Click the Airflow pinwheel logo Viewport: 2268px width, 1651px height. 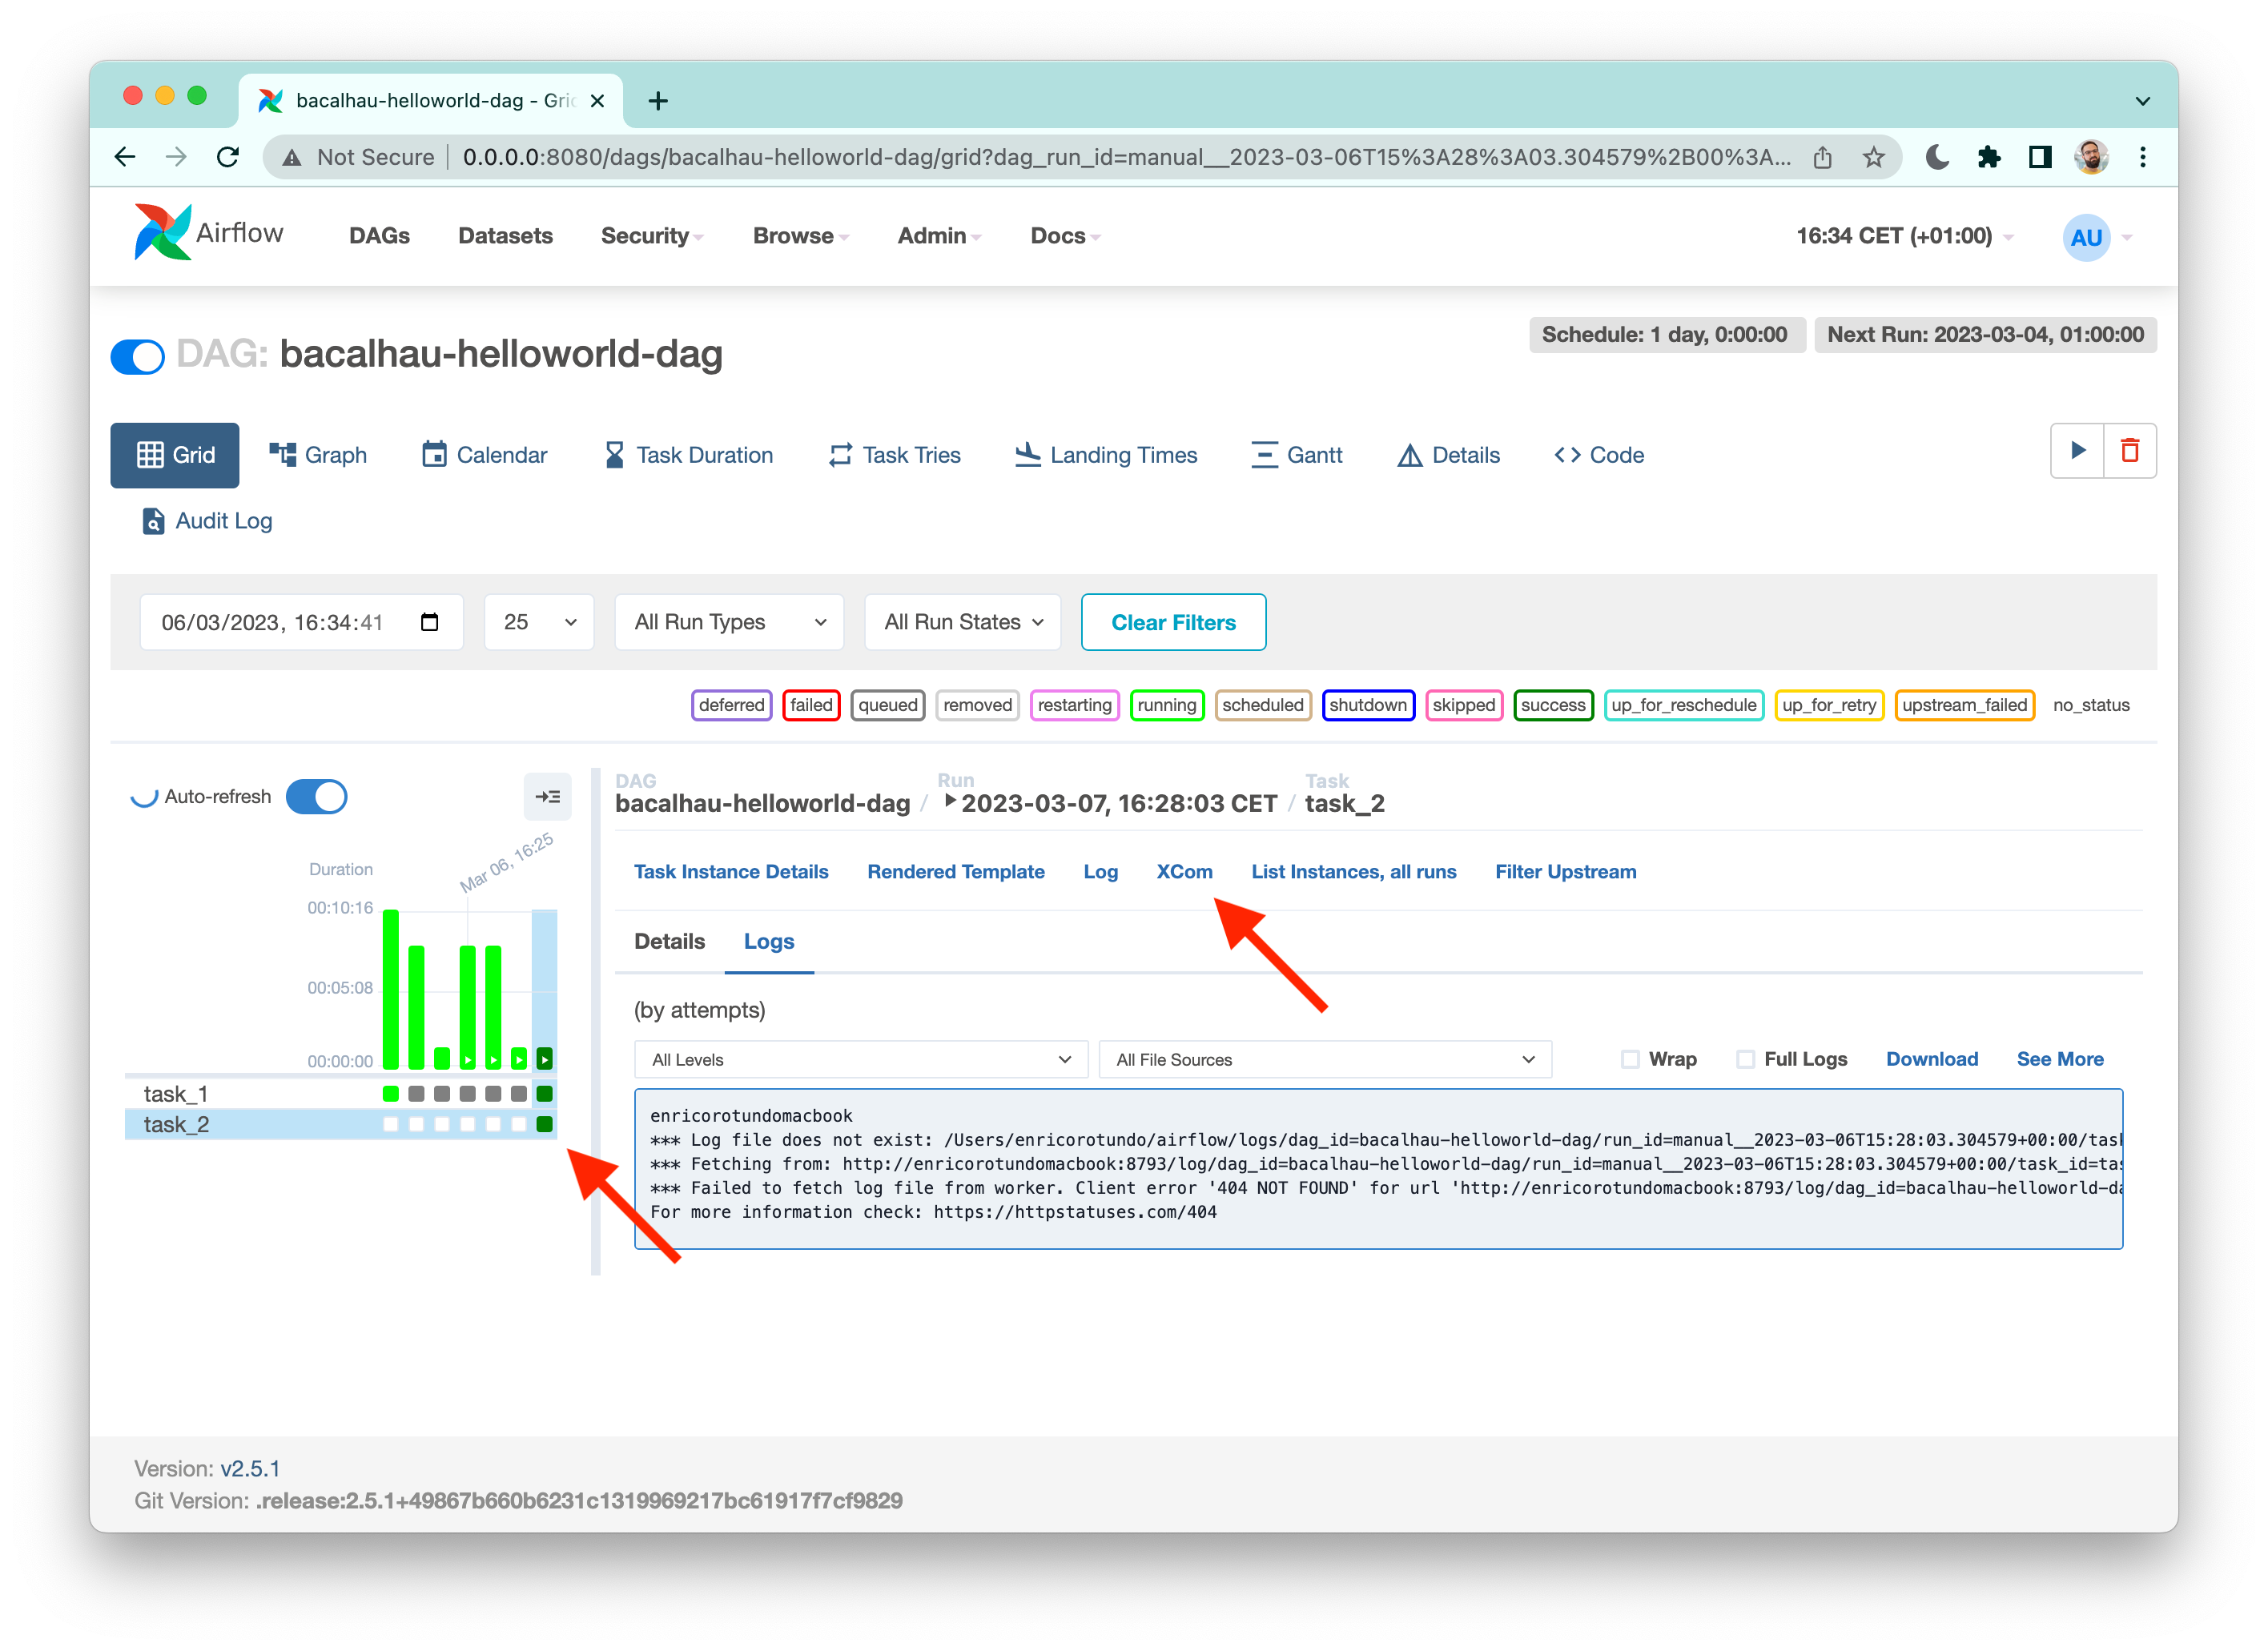click(162, 232)
